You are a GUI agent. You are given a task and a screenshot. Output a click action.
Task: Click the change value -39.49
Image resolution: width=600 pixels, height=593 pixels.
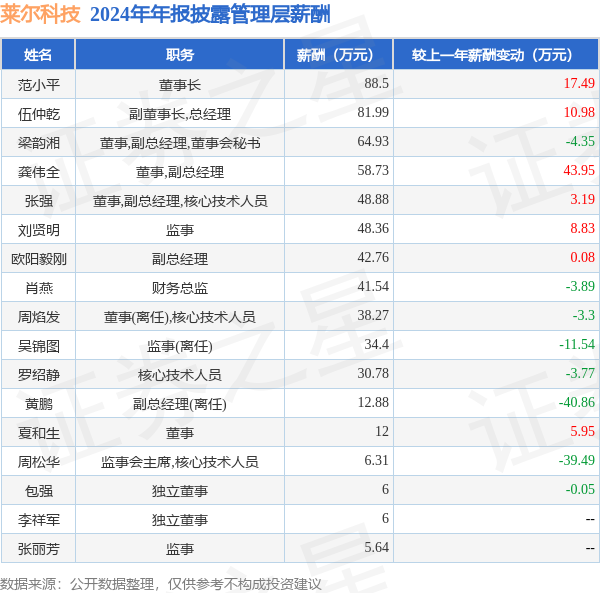(x=577, y=460)
